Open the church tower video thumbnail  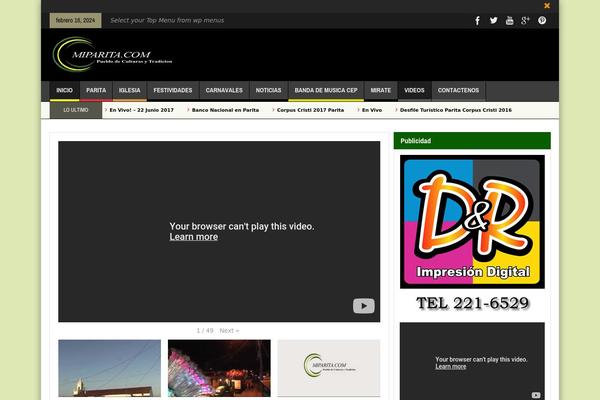pyautogui.click(x=109, y=368)
